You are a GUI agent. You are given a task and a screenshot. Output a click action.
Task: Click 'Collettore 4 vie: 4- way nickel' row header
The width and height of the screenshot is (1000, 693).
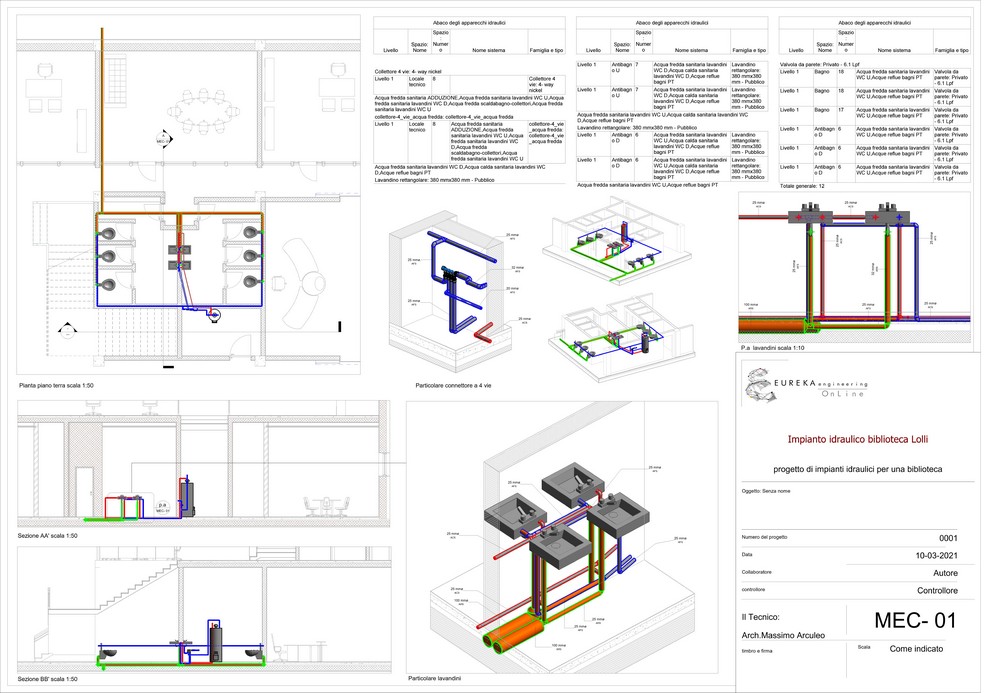click(408, 71)
